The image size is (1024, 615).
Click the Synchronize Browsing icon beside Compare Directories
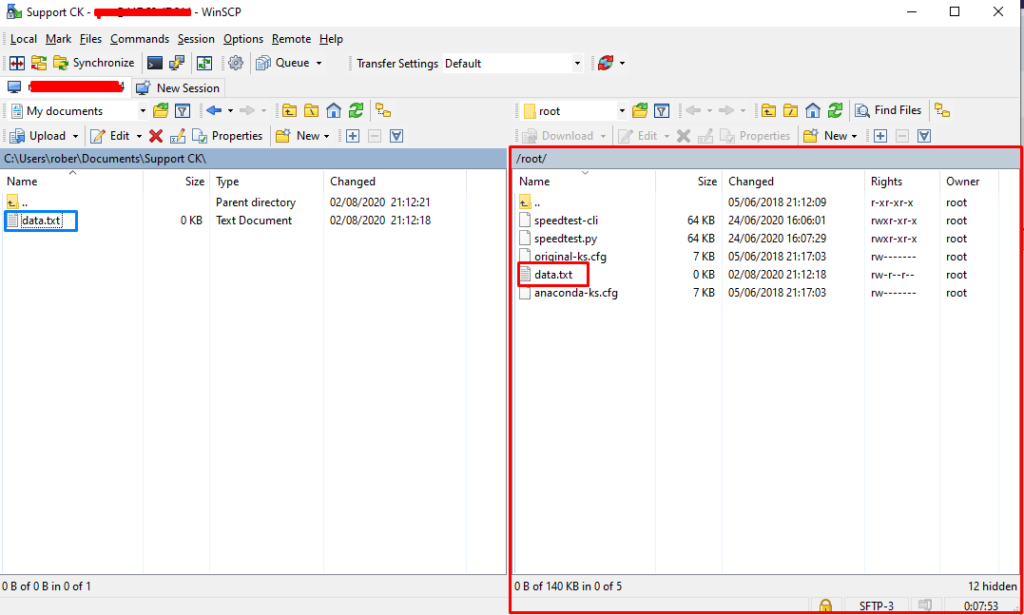[39, 63]
